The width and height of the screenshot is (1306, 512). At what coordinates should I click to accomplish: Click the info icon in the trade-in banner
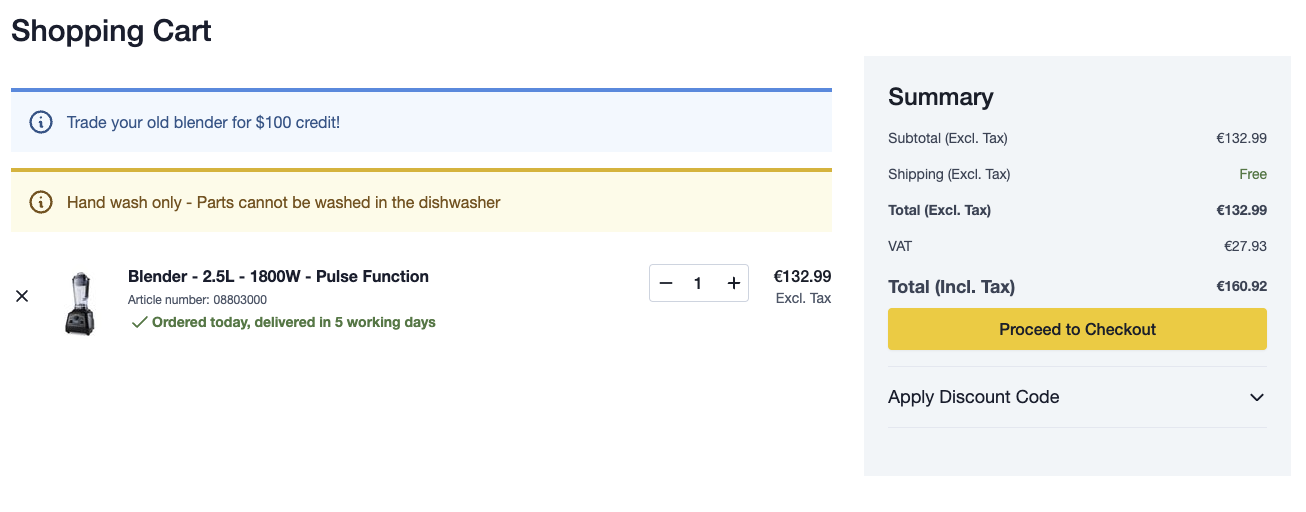coord(40,123)
